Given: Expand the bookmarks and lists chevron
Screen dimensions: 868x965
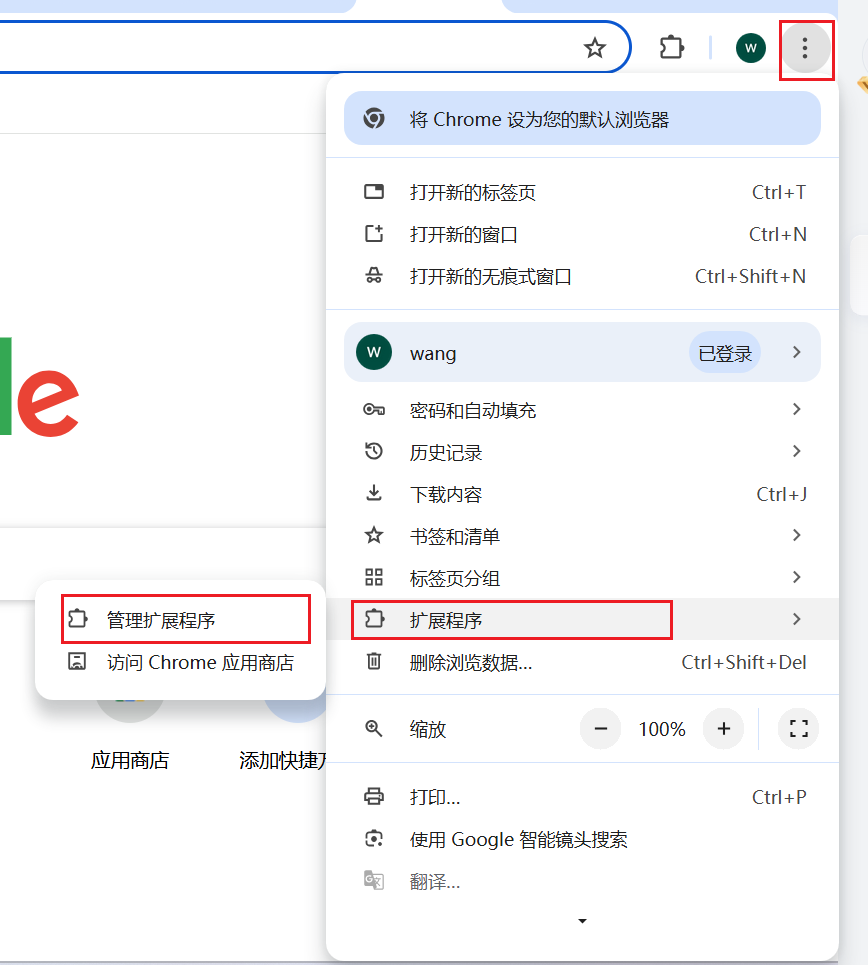Looking at the screenshot, I should (797, 535).
